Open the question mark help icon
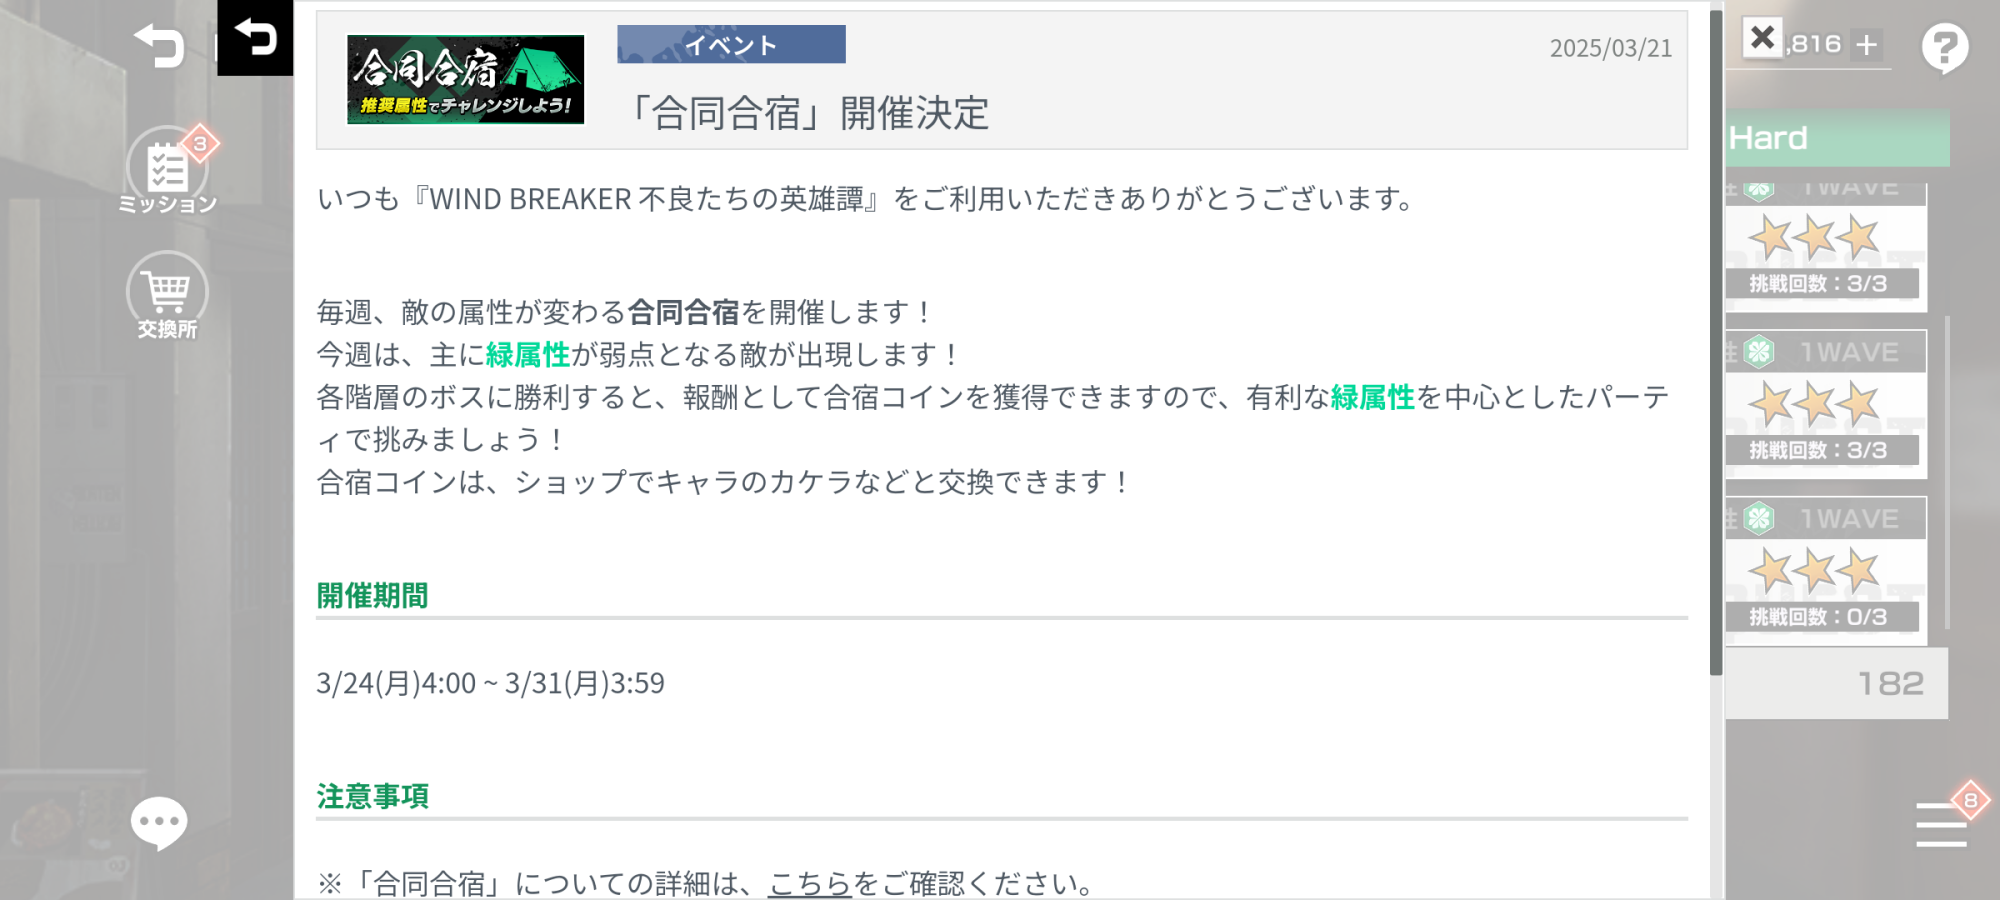Image resolution: width=2000 pixels, height=900 pixels. tap(1945, 47)
